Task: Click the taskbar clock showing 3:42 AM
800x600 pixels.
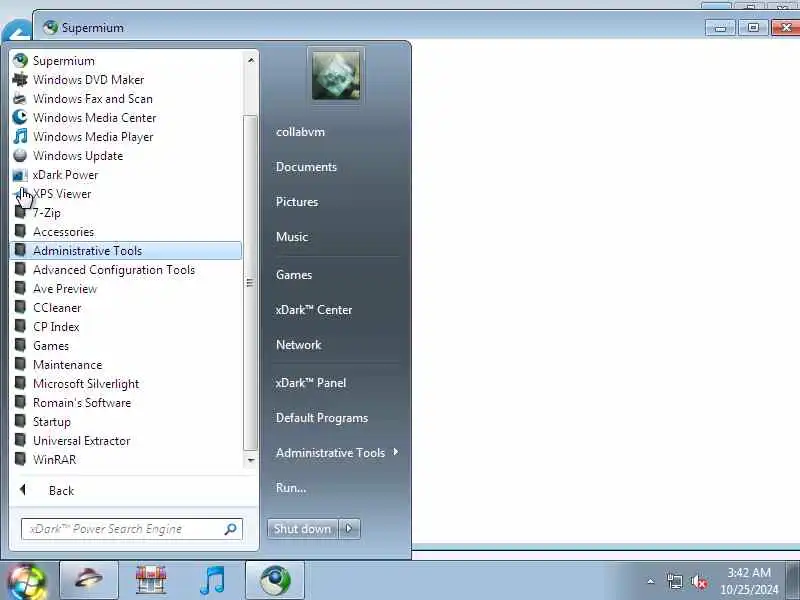Action: point(749,581)
